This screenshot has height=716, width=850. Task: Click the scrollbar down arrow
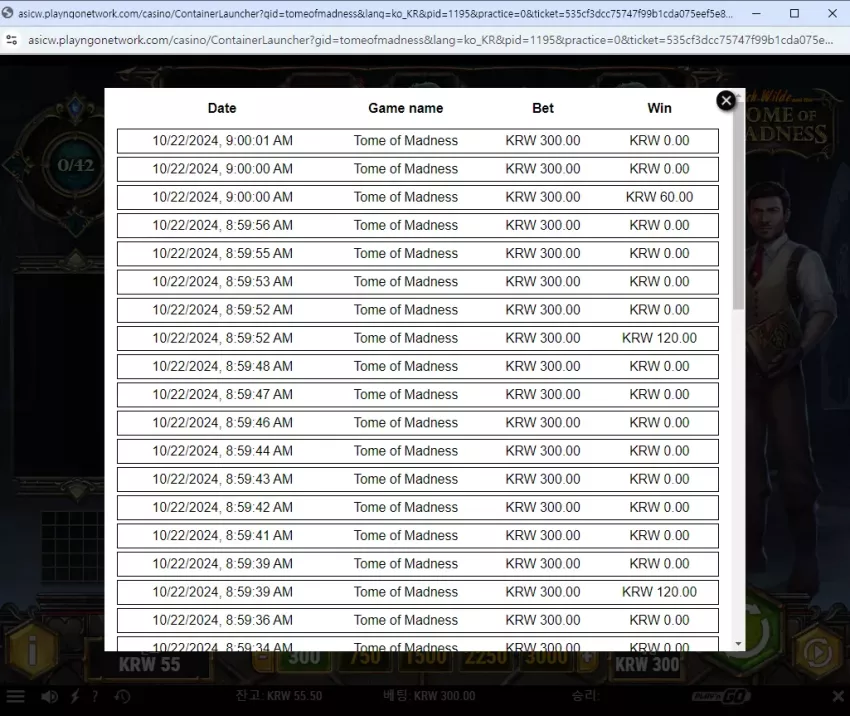coord(738,644)
